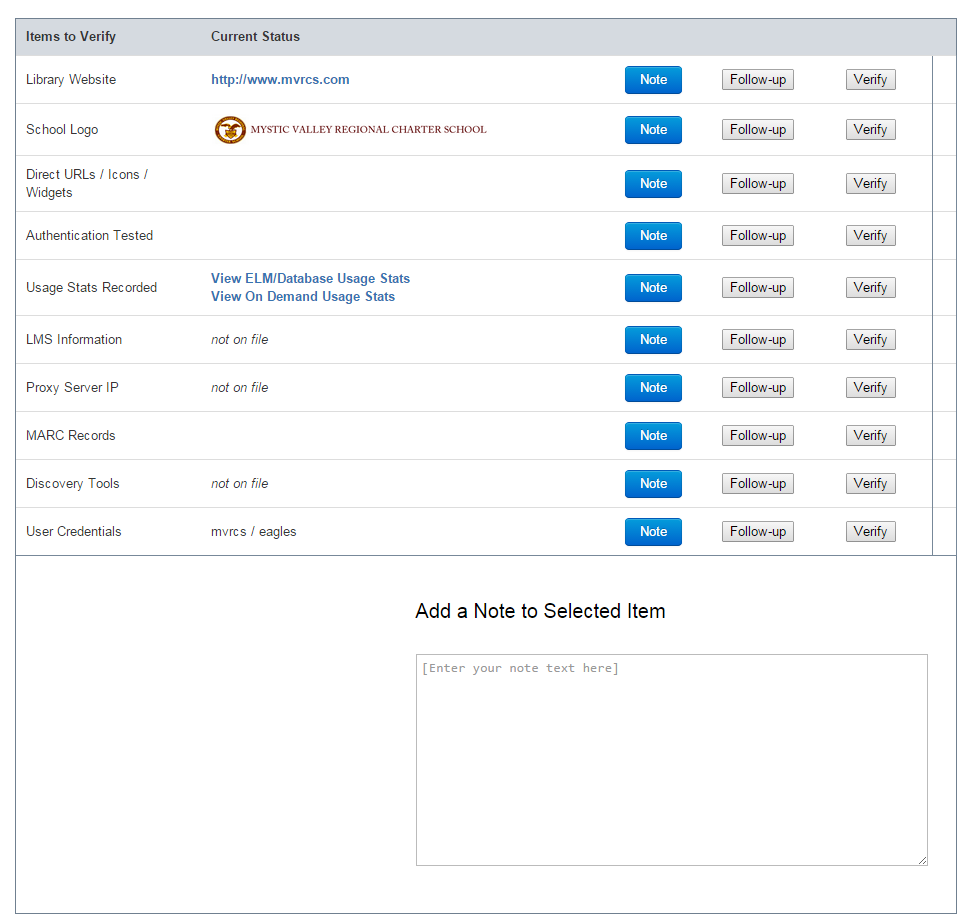This screenshot has width=970, height=923.
Task: Click Note for Usage Stats Recorded
Action: 653,288
